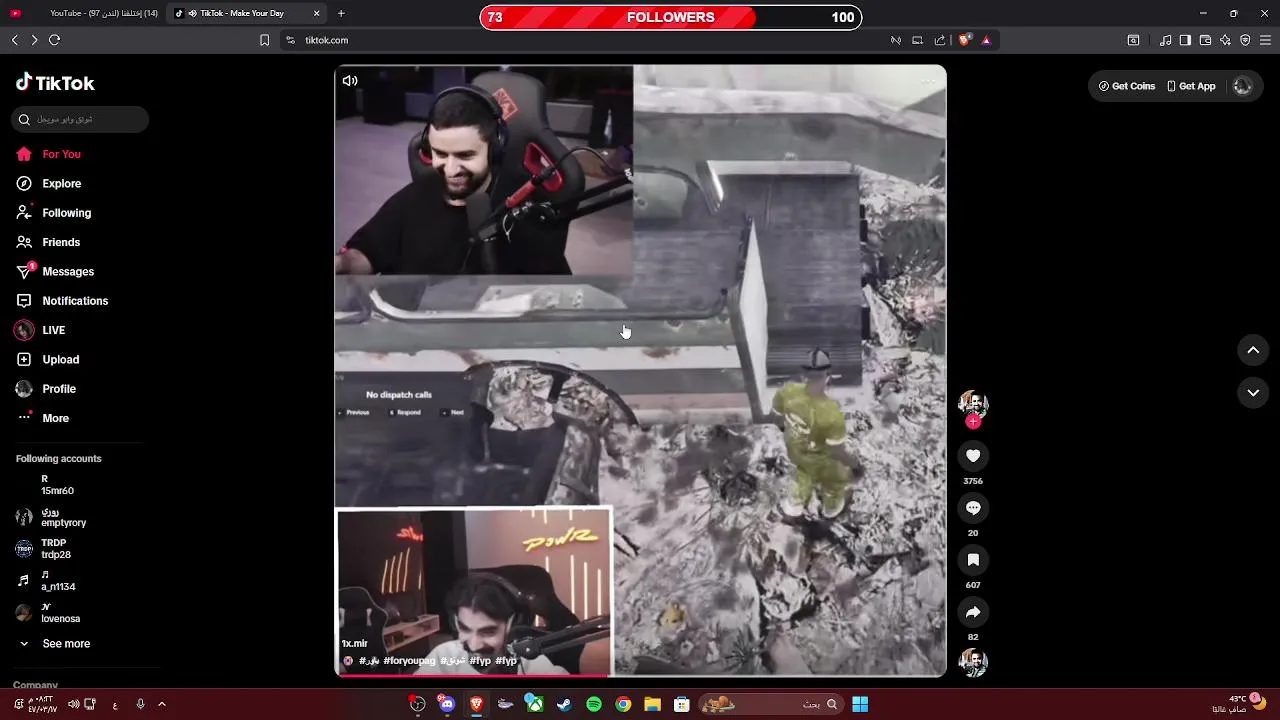Open Spotify from the taskbar

coord(594,704)
